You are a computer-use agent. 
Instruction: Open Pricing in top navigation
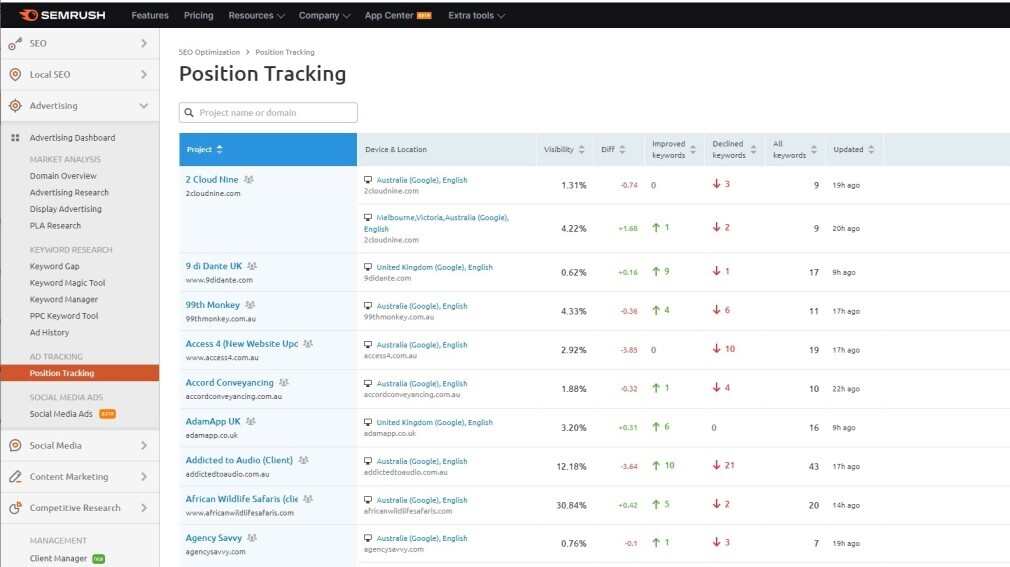(x=198, y=15)
